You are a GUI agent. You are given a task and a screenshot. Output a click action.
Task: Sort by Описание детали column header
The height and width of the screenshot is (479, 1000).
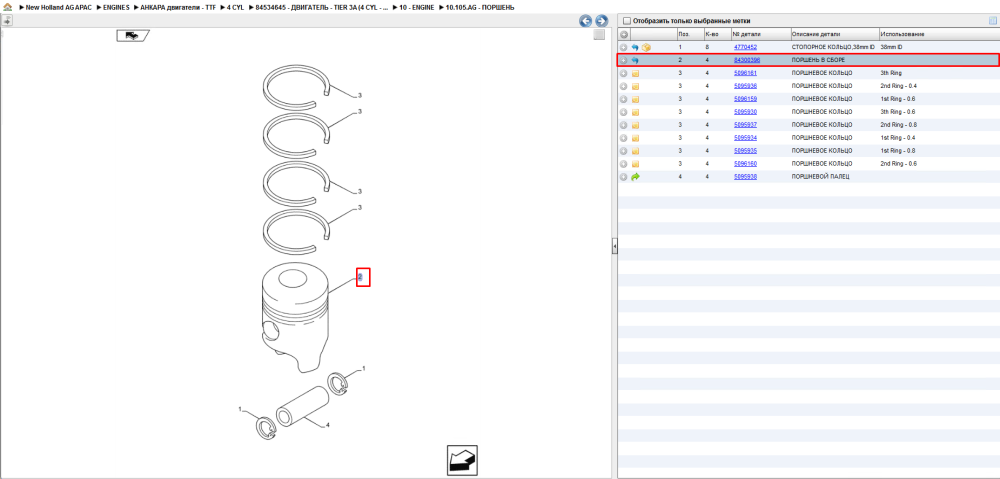coord(834,34)
